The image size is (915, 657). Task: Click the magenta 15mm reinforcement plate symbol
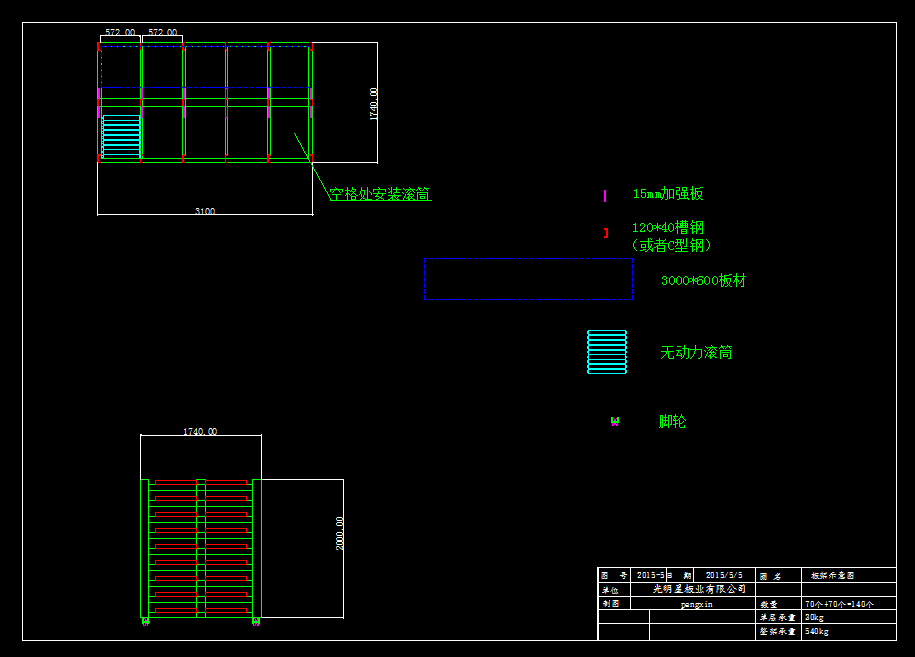coord(605,196)
